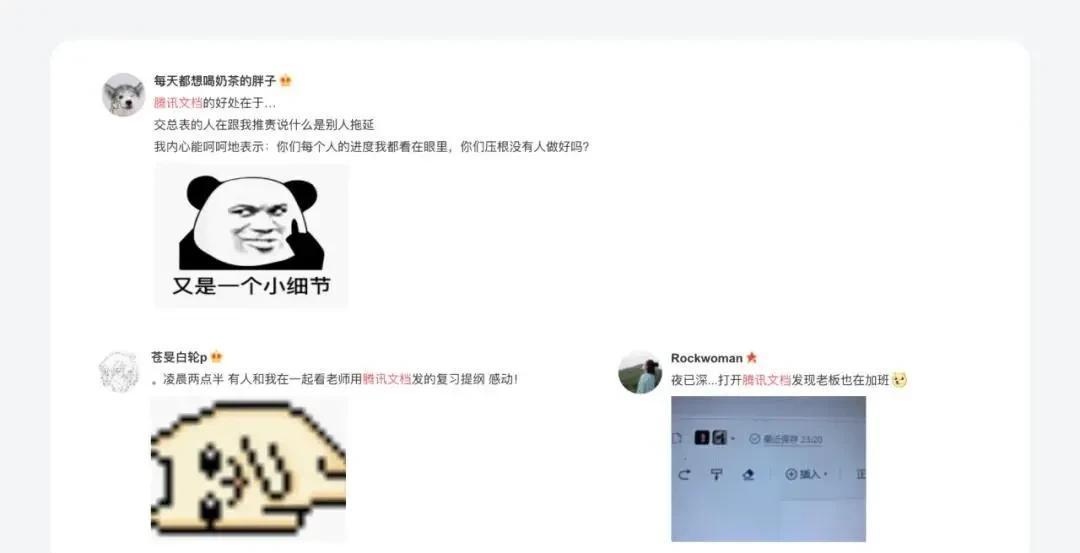
Task: Open the Rockwoman username
Action: click(707, 358)
